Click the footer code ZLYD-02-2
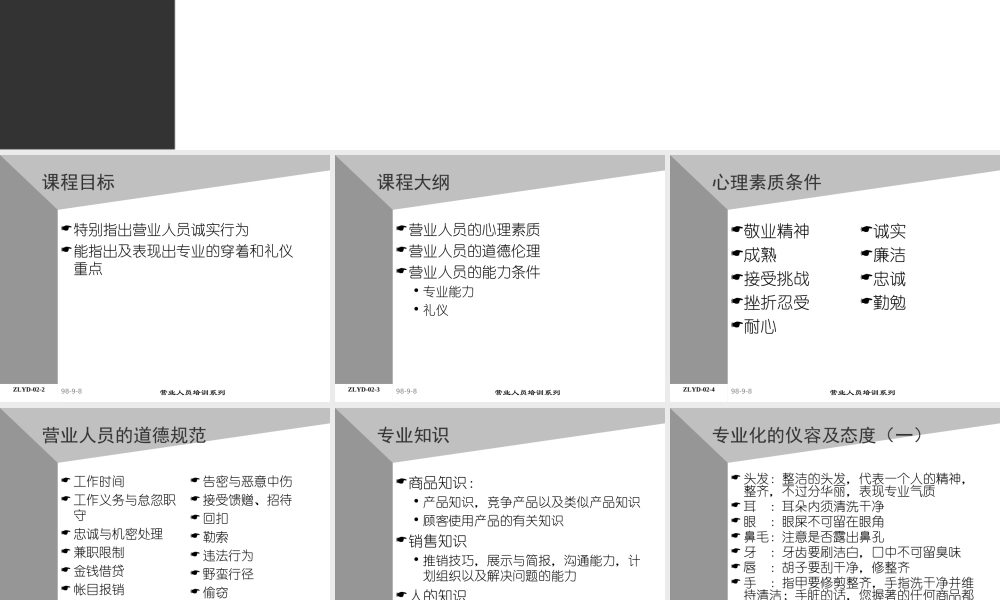This screenshot has height=600, width=1000. coord(29,390)
